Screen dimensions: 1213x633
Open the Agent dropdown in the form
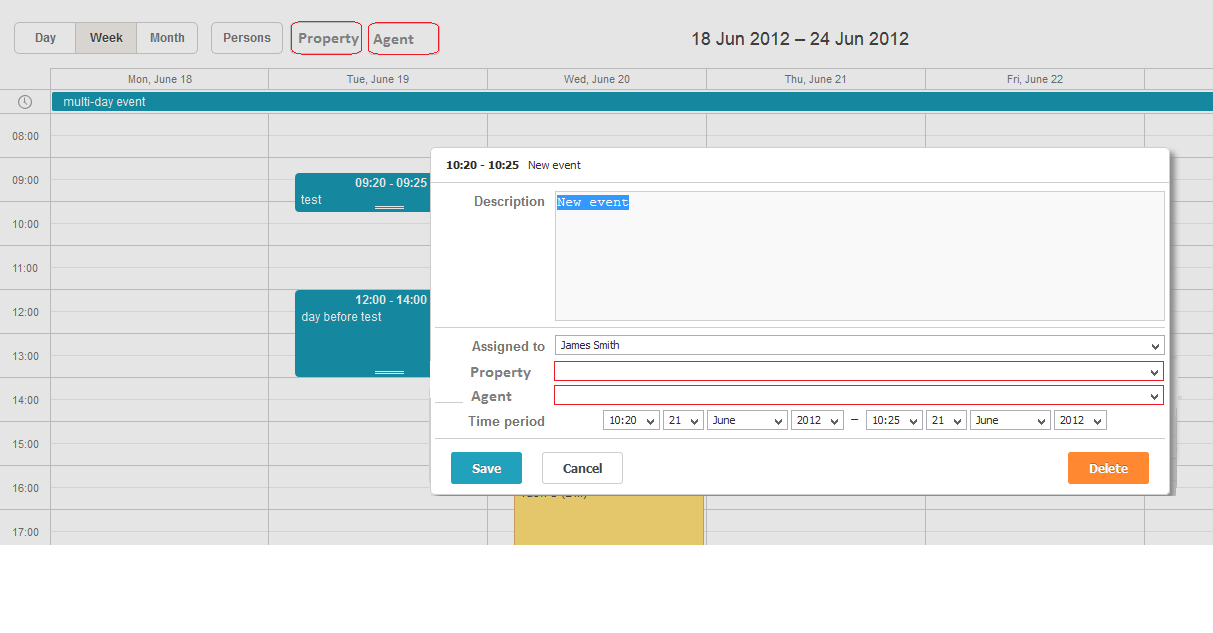coord(859,395)
